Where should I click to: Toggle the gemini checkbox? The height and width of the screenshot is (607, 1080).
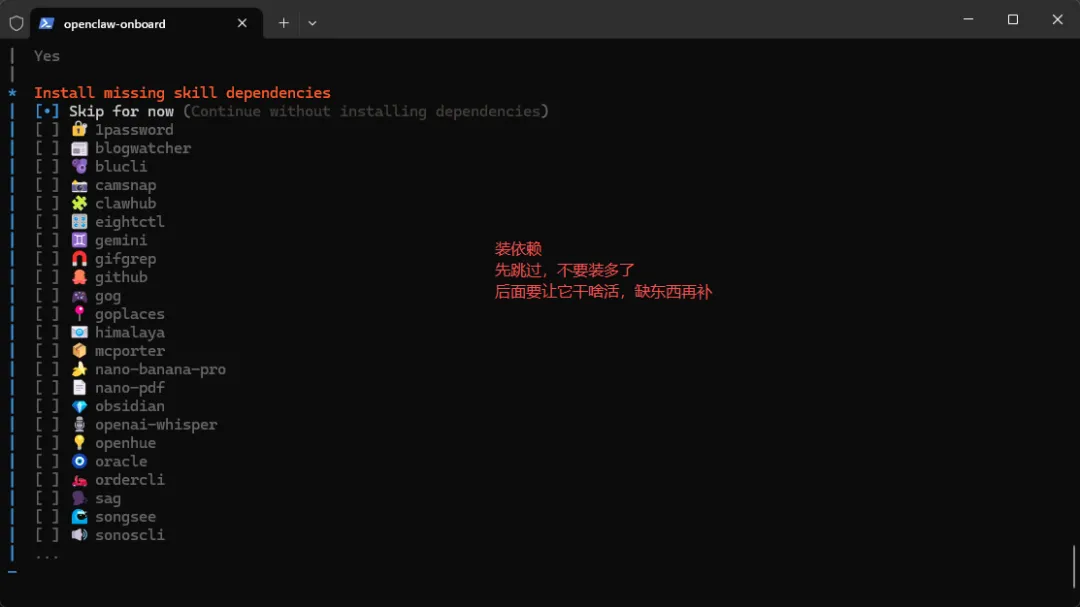[47, 240]
